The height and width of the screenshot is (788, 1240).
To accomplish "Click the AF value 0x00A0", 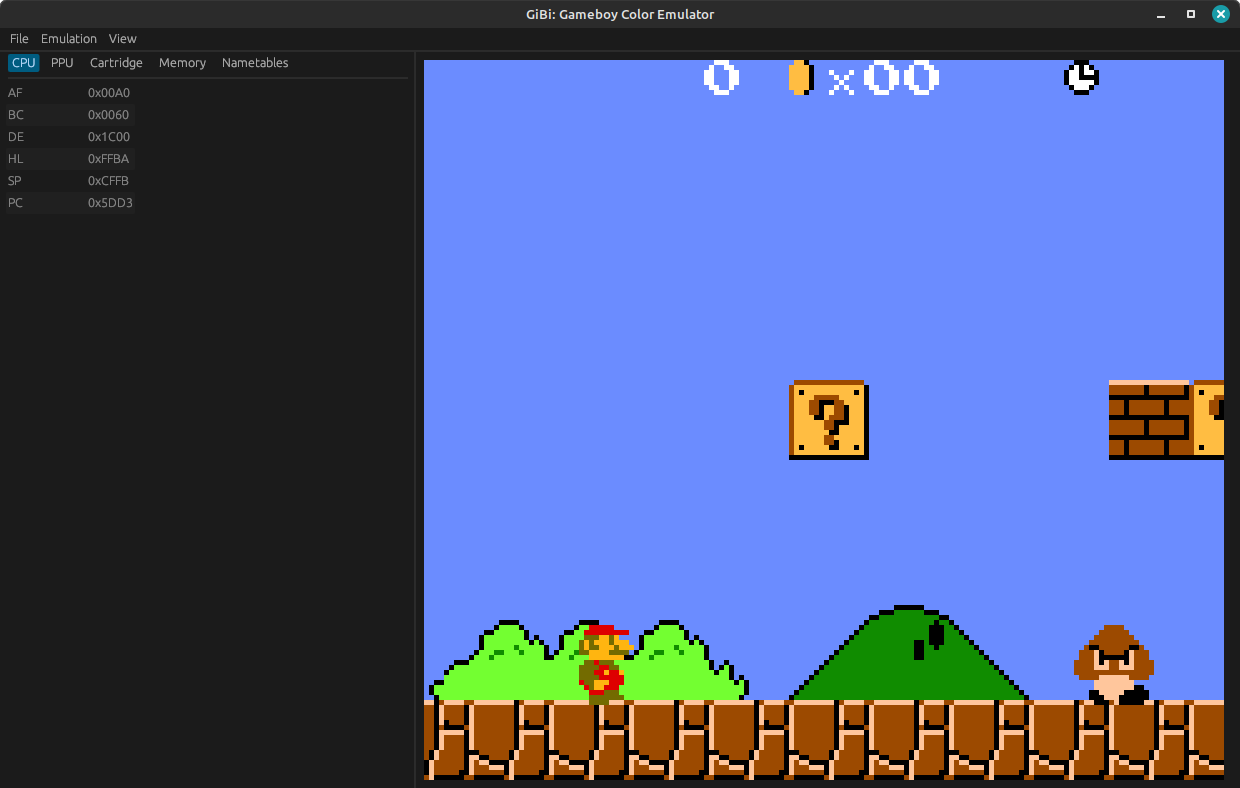I will 109,93.
